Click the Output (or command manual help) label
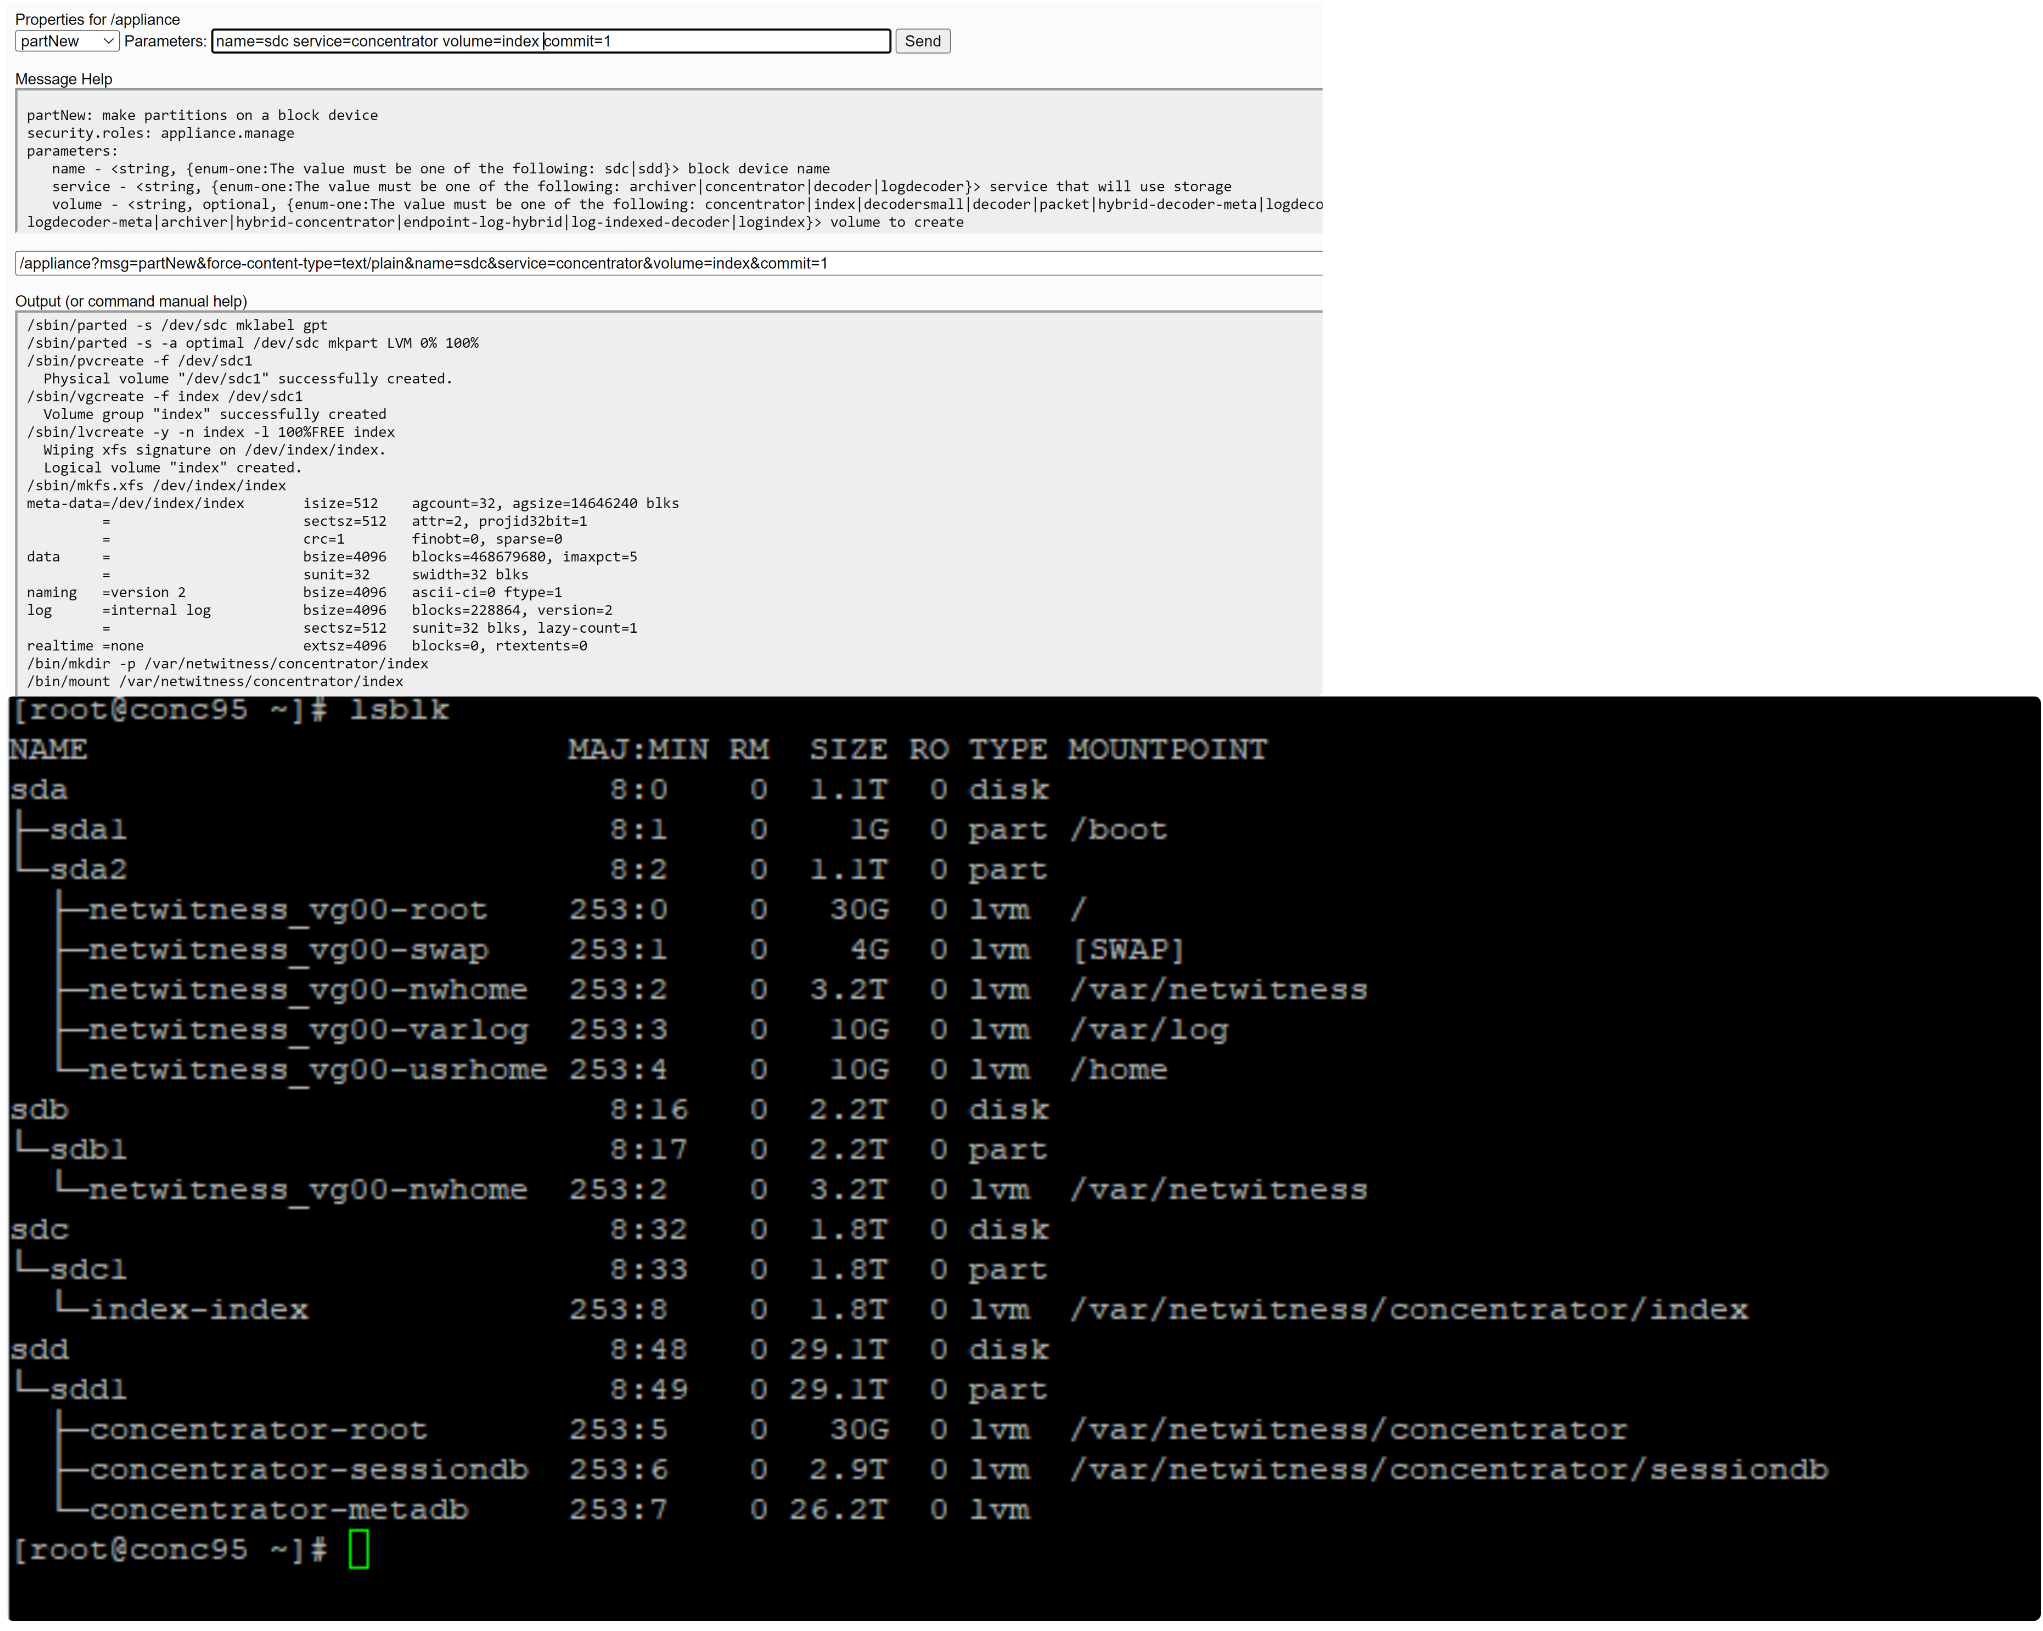This screenshot has width=2043, height=1631. pyautogui.click(x=130, y=301)
